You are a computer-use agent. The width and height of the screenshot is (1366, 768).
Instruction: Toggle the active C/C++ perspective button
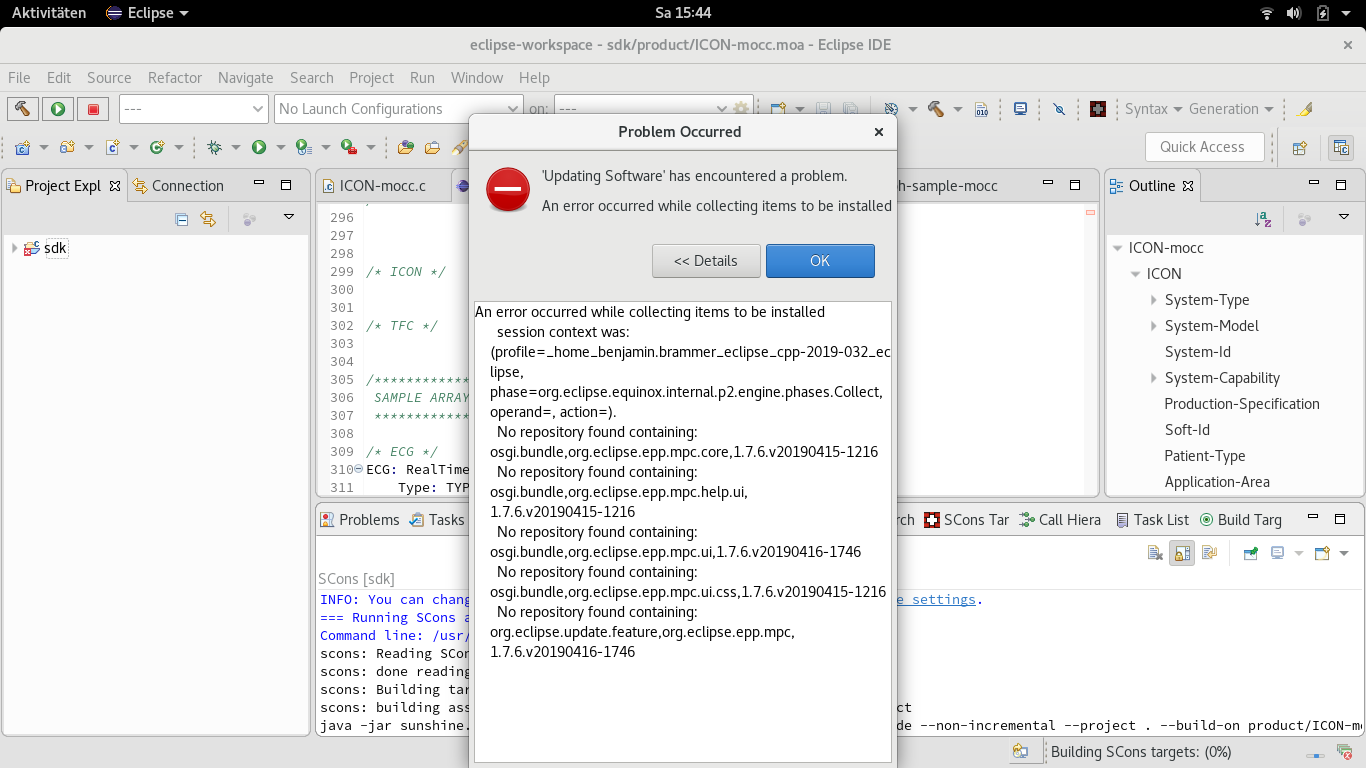[1341, 148]
